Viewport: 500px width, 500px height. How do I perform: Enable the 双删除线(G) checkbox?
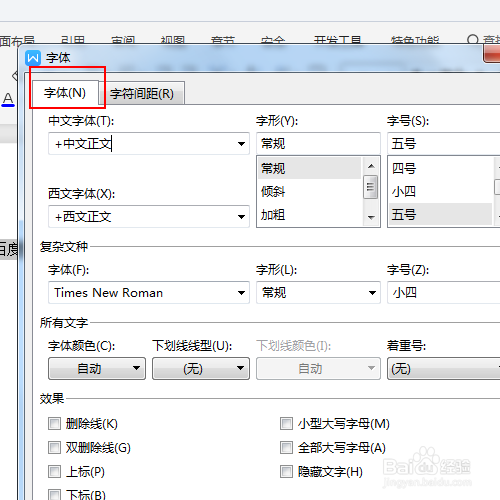(54, 447)
